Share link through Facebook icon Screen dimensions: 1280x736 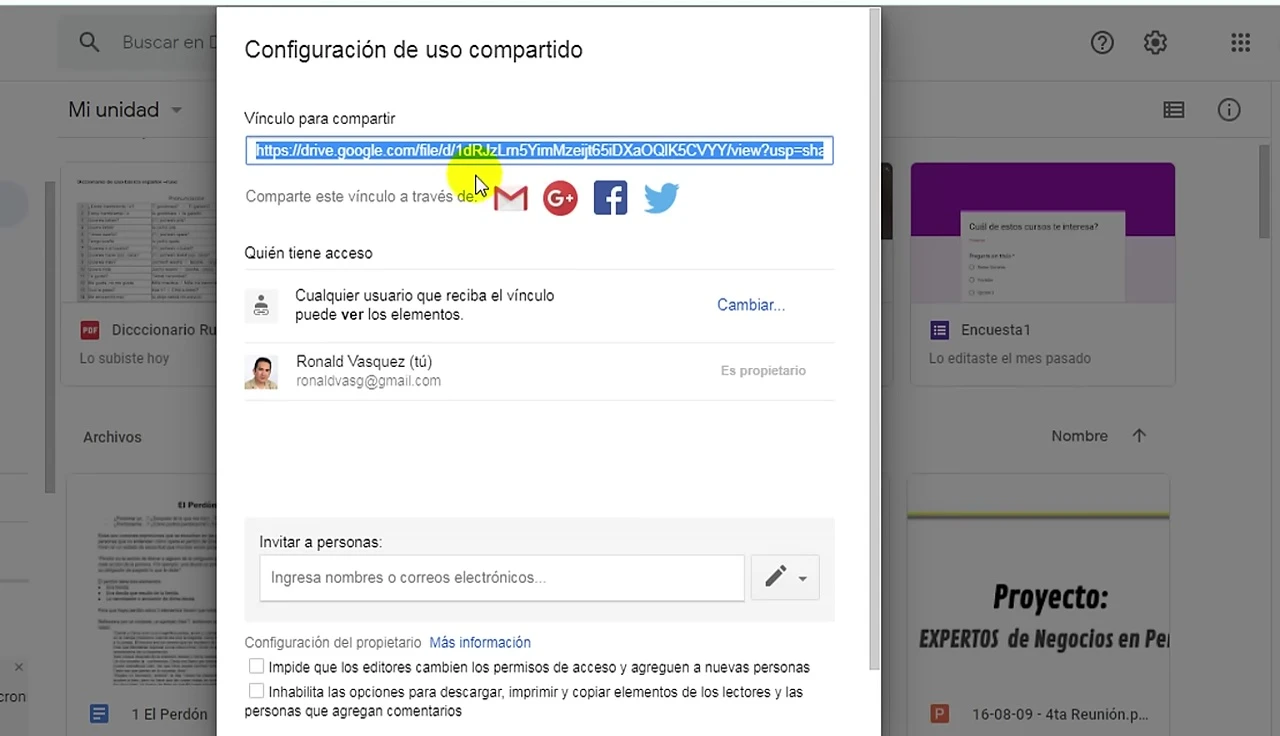(x=610, y=198)
